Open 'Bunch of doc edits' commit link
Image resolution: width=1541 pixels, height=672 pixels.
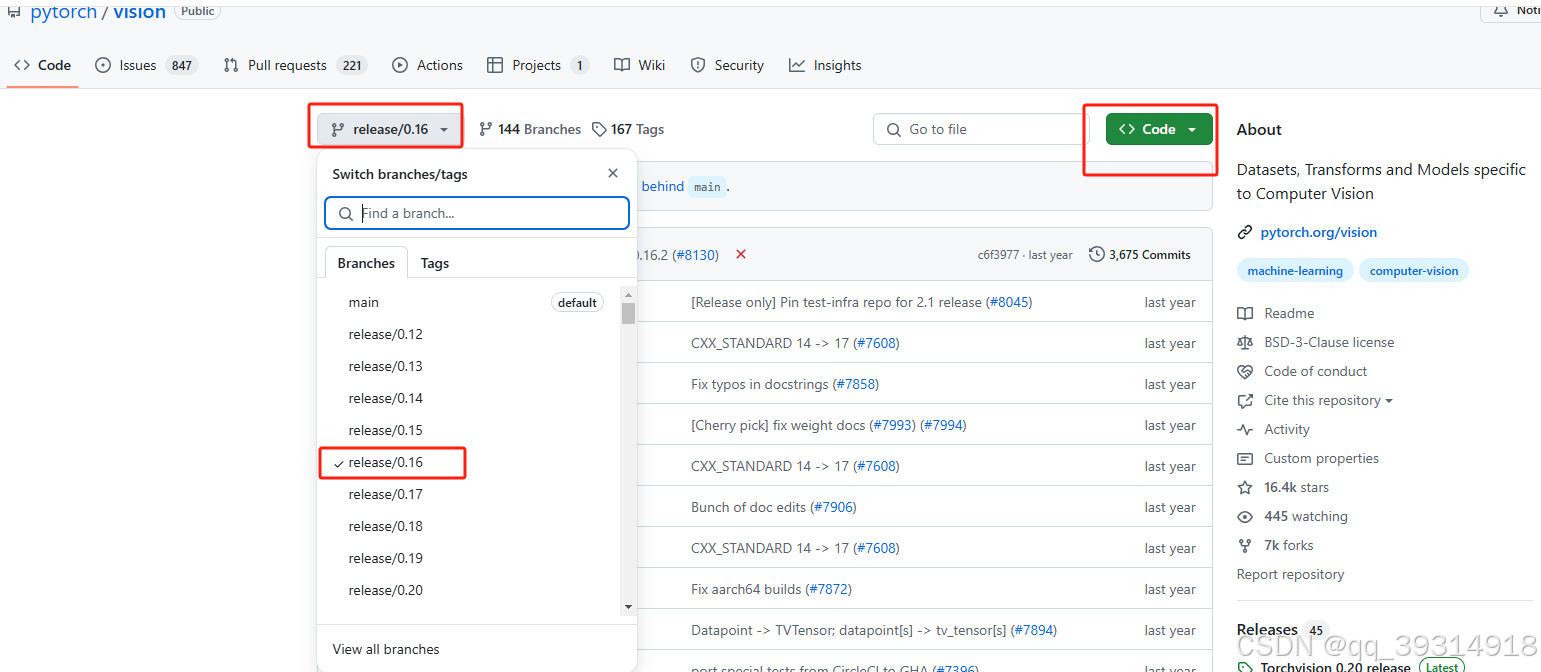748,507
